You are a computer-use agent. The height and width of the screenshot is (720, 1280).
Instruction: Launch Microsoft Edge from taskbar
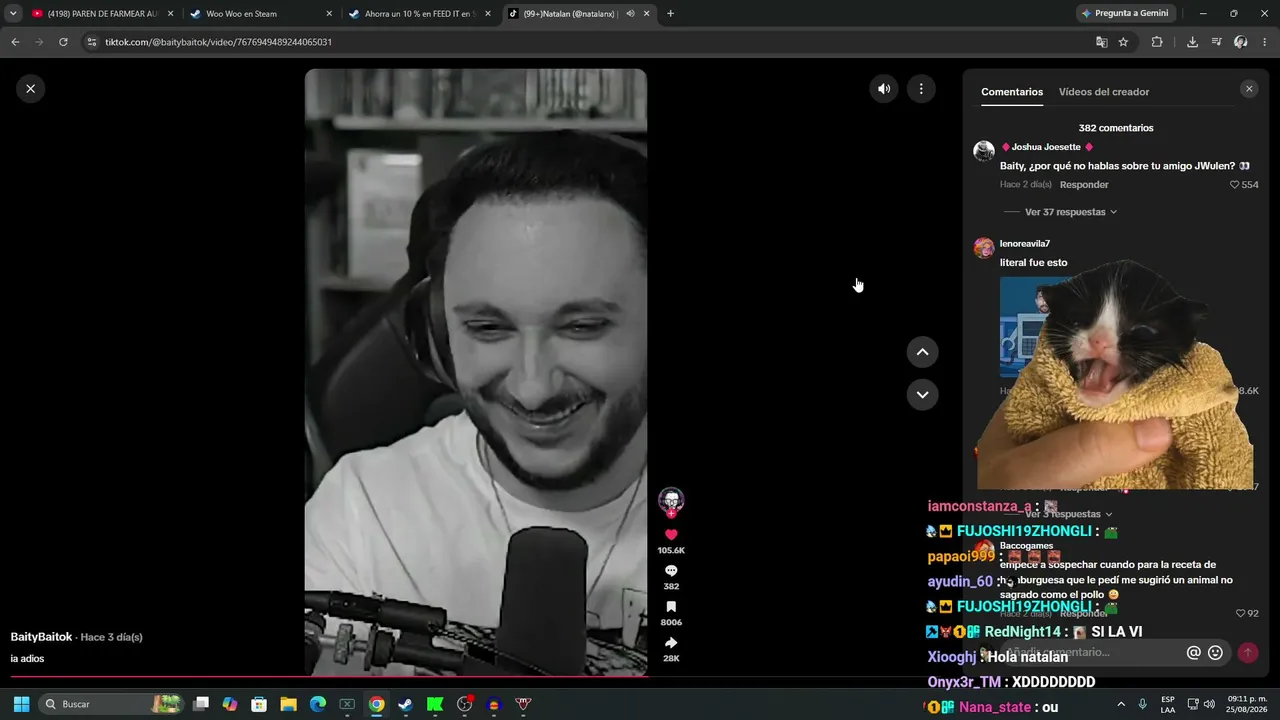click(x=318, y=704)
